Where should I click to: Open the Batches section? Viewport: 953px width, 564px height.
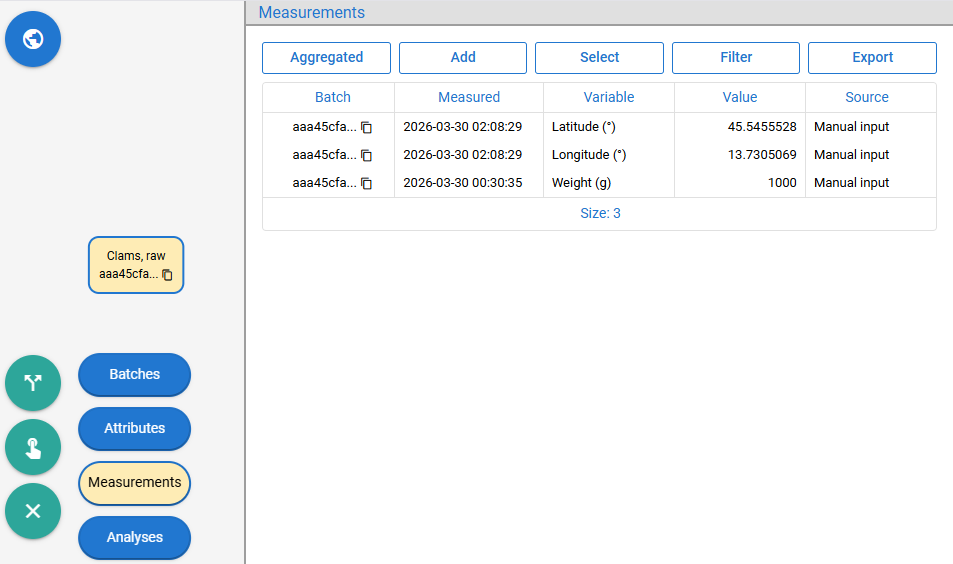tap(134, 374)
